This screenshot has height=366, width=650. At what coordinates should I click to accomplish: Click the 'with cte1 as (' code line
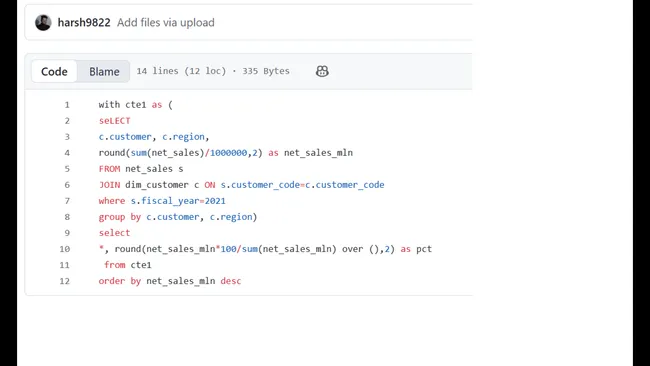136,105
